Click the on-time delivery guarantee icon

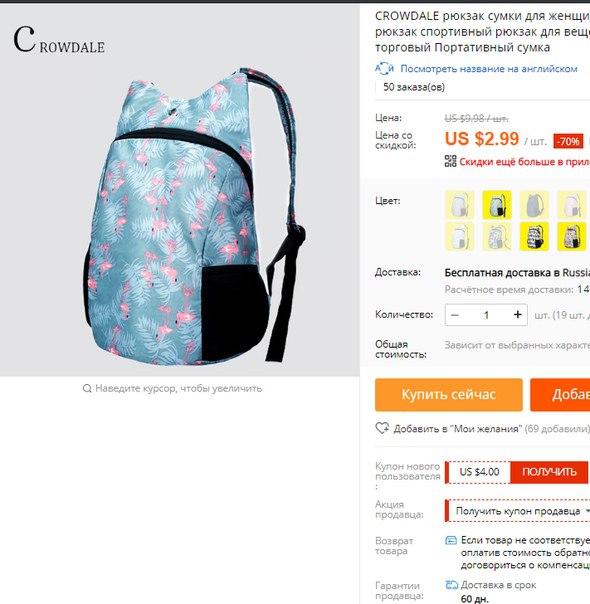point(451,585)
